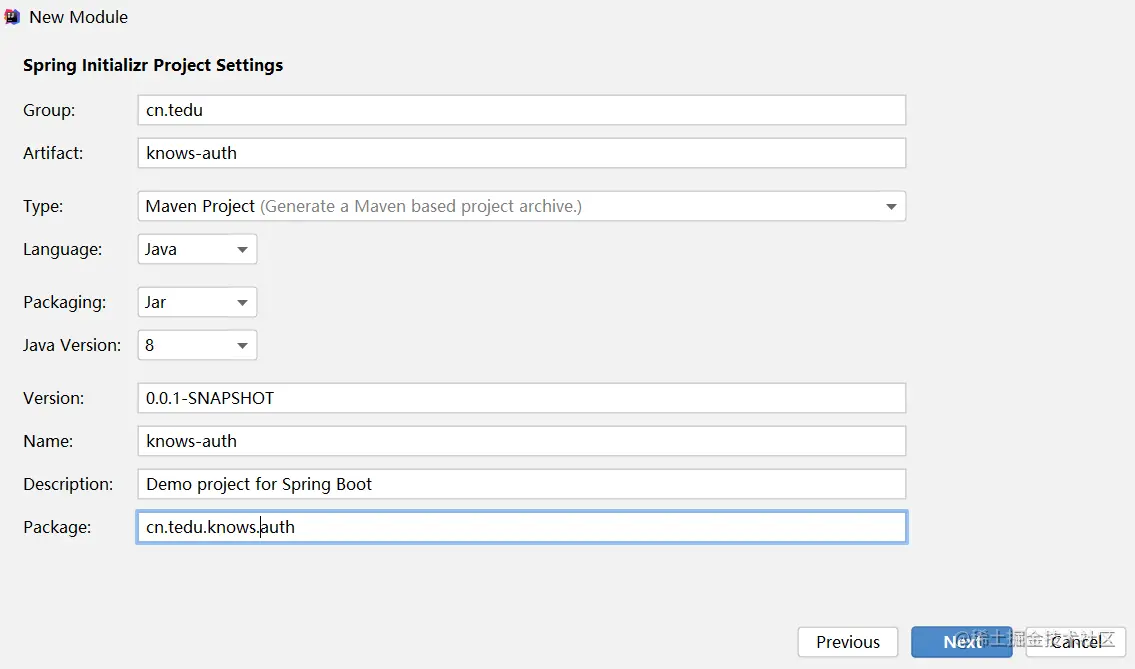1135x669 pixels.
Task: Select the Version field showing 0.0.1-SNAPSHOT
Action: [520, 398]
